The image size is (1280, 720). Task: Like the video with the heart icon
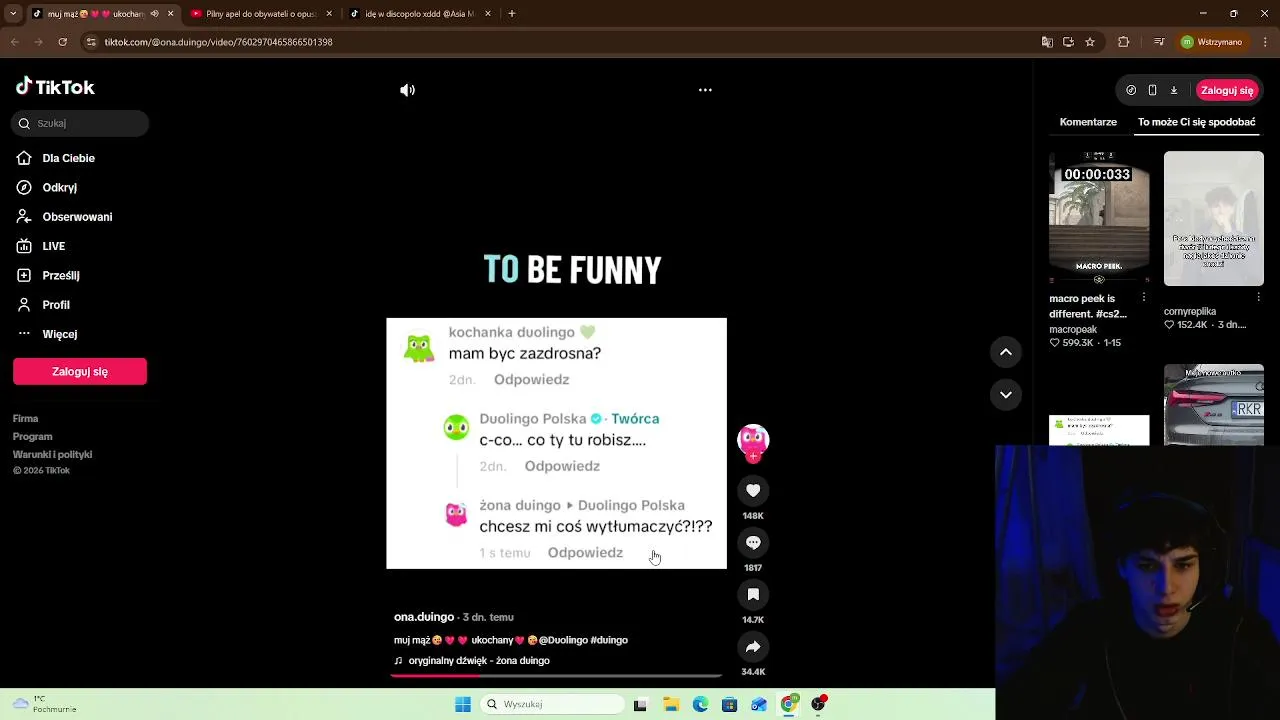[x=753, y=490]
